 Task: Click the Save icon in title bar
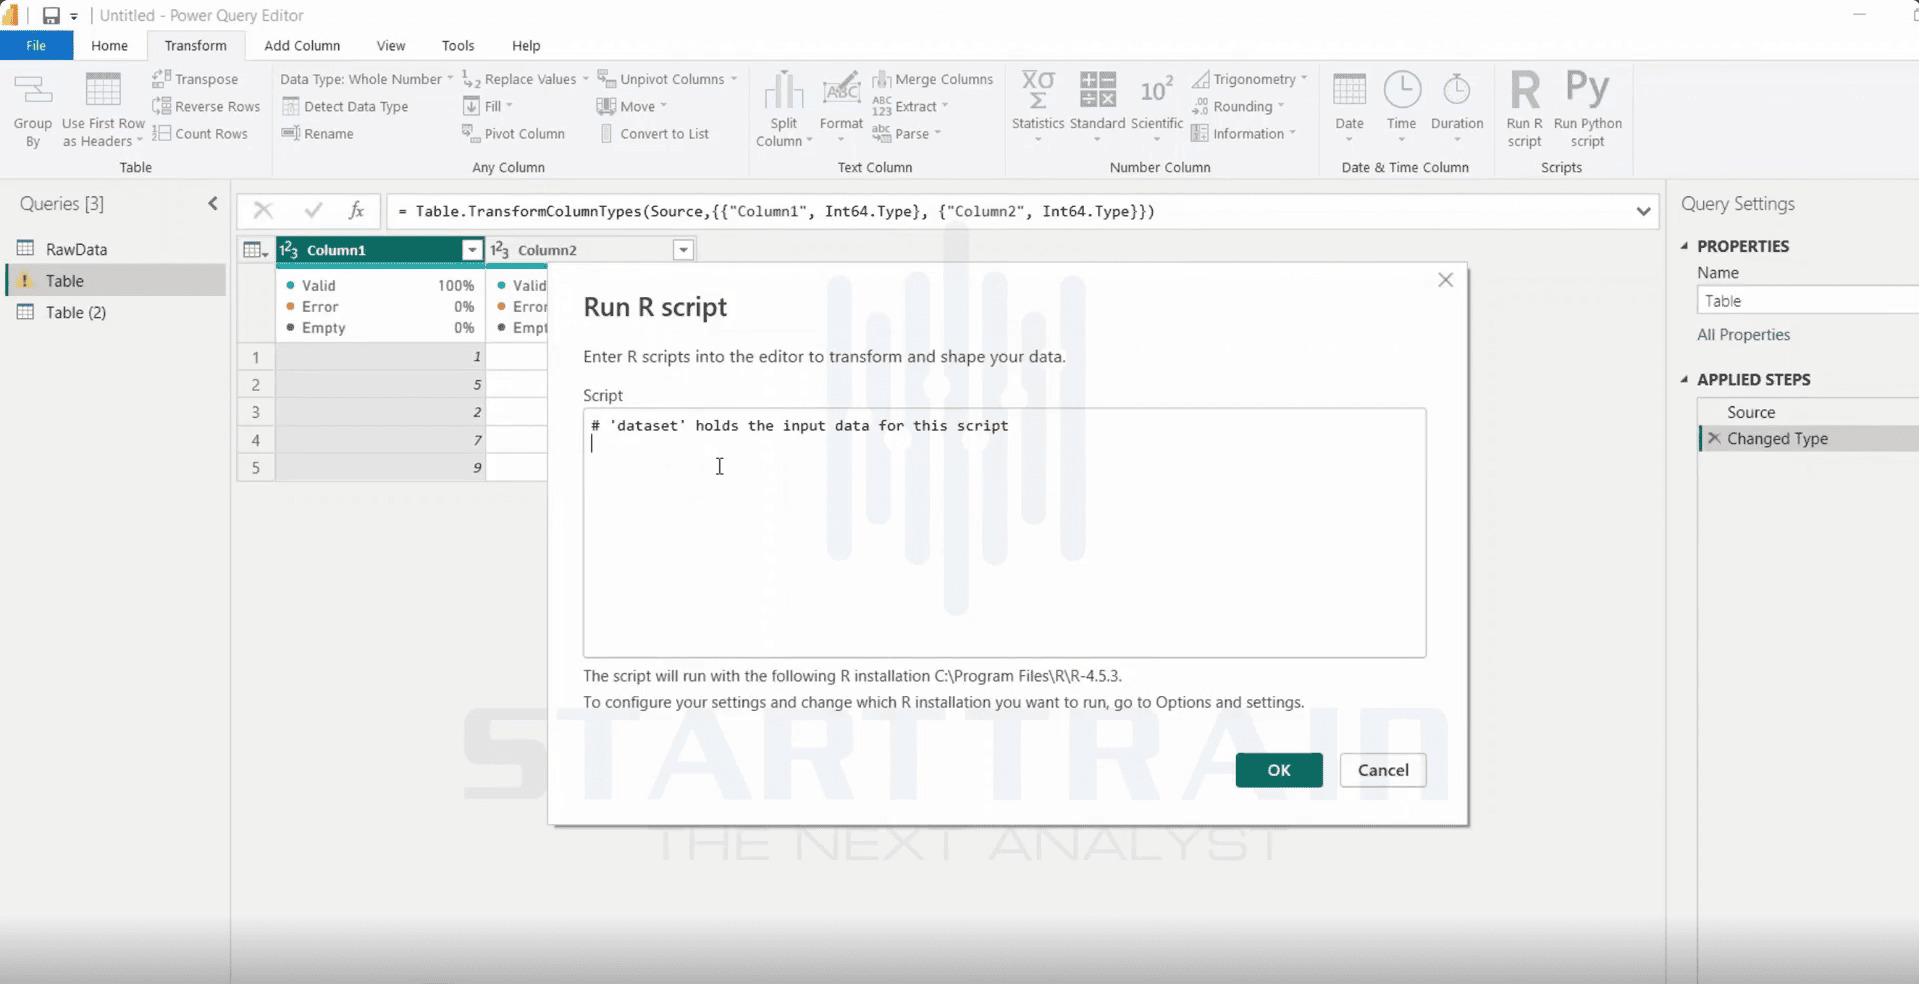point(51,16)
